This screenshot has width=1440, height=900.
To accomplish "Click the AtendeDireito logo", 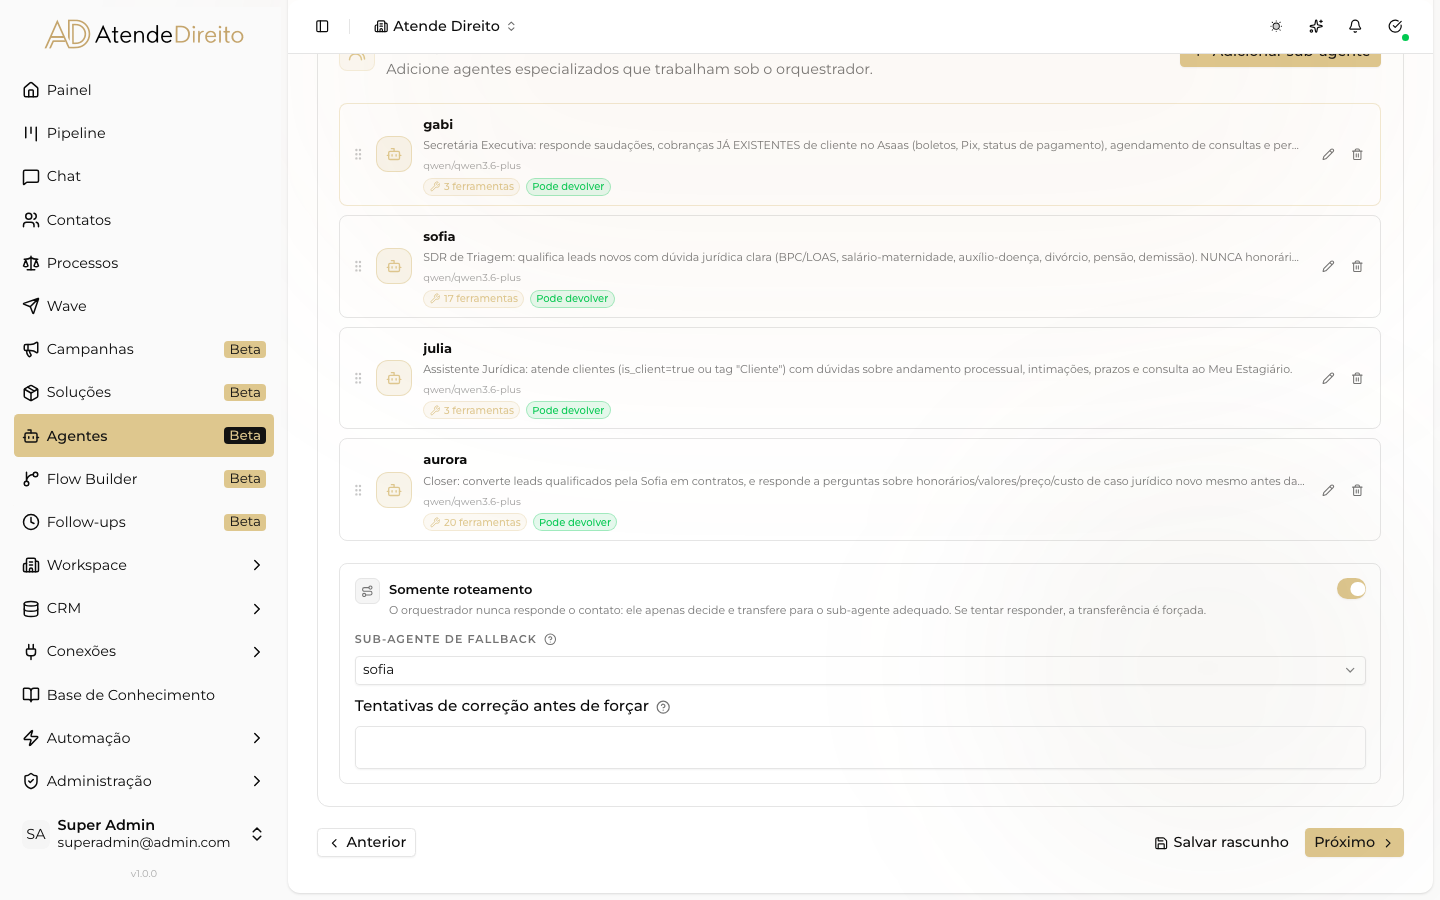I will (144, 35).
